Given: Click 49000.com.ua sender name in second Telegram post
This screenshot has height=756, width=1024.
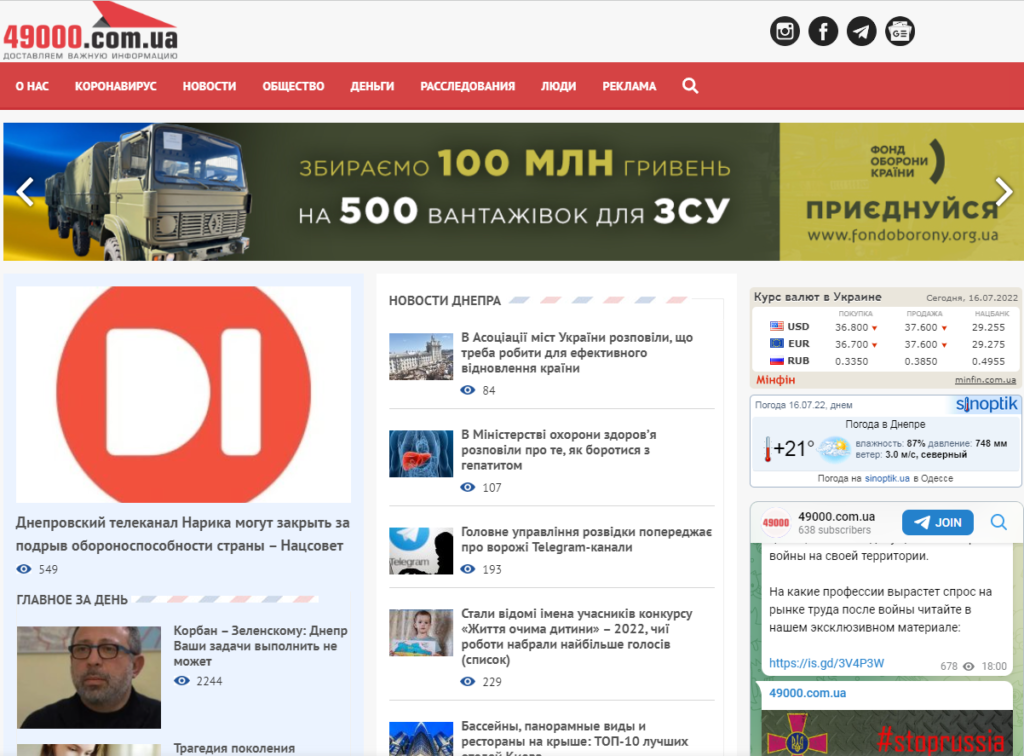Looking at the screenshot, I should click(x=807, y=693).
